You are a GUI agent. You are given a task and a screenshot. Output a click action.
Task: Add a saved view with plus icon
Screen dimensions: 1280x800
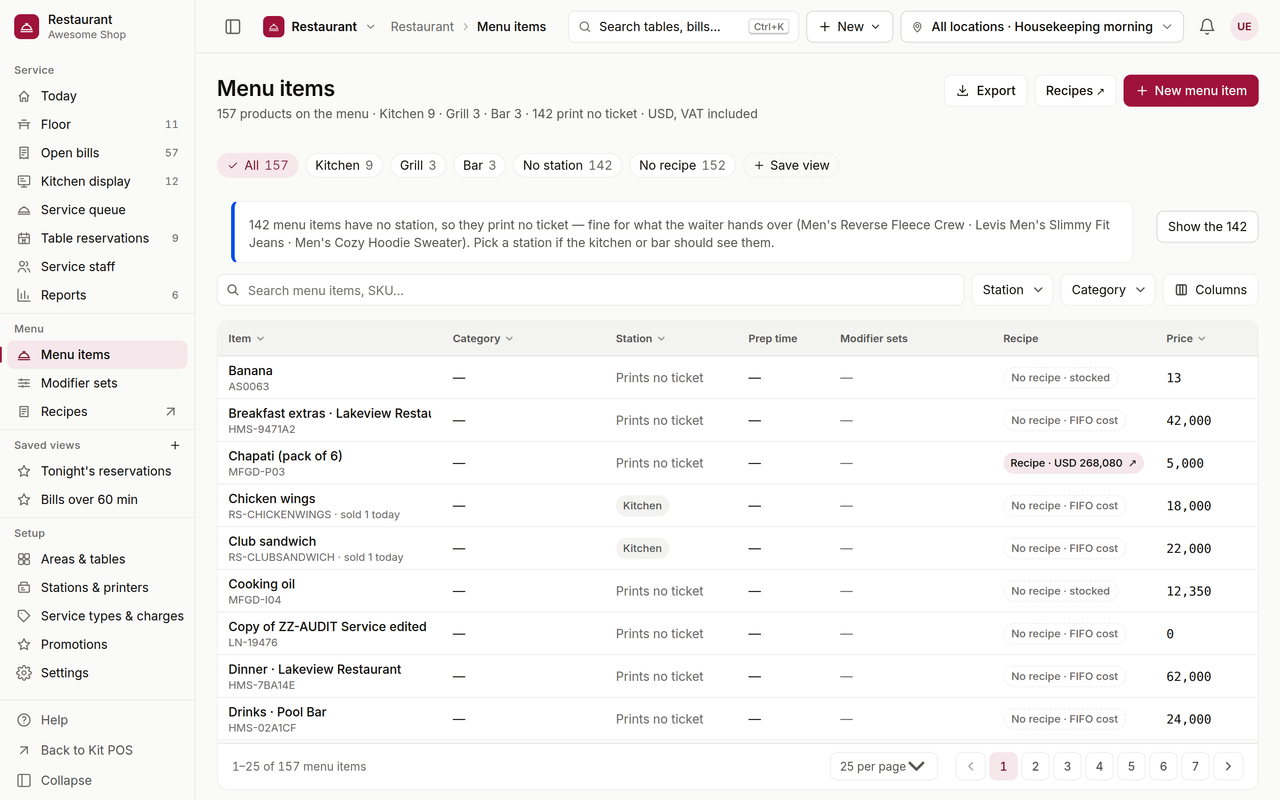coord(175,445)
